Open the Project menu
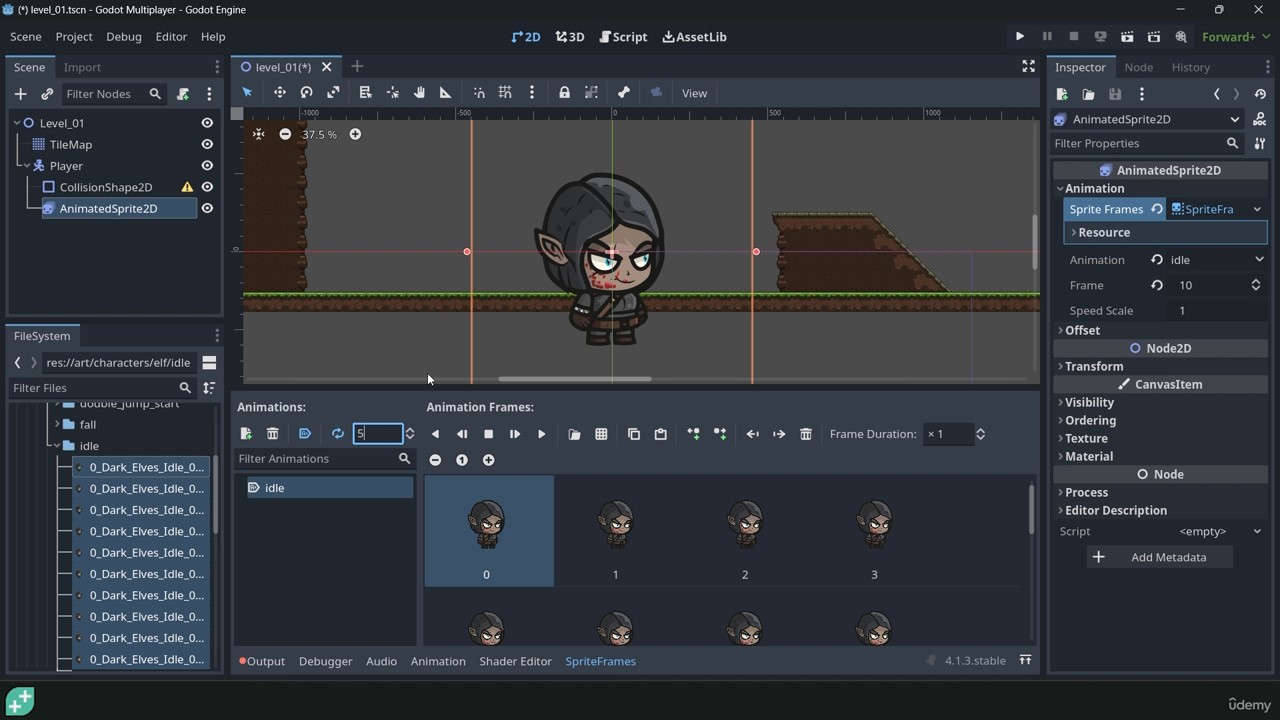The image size is (1280, 720). point(74,37)
